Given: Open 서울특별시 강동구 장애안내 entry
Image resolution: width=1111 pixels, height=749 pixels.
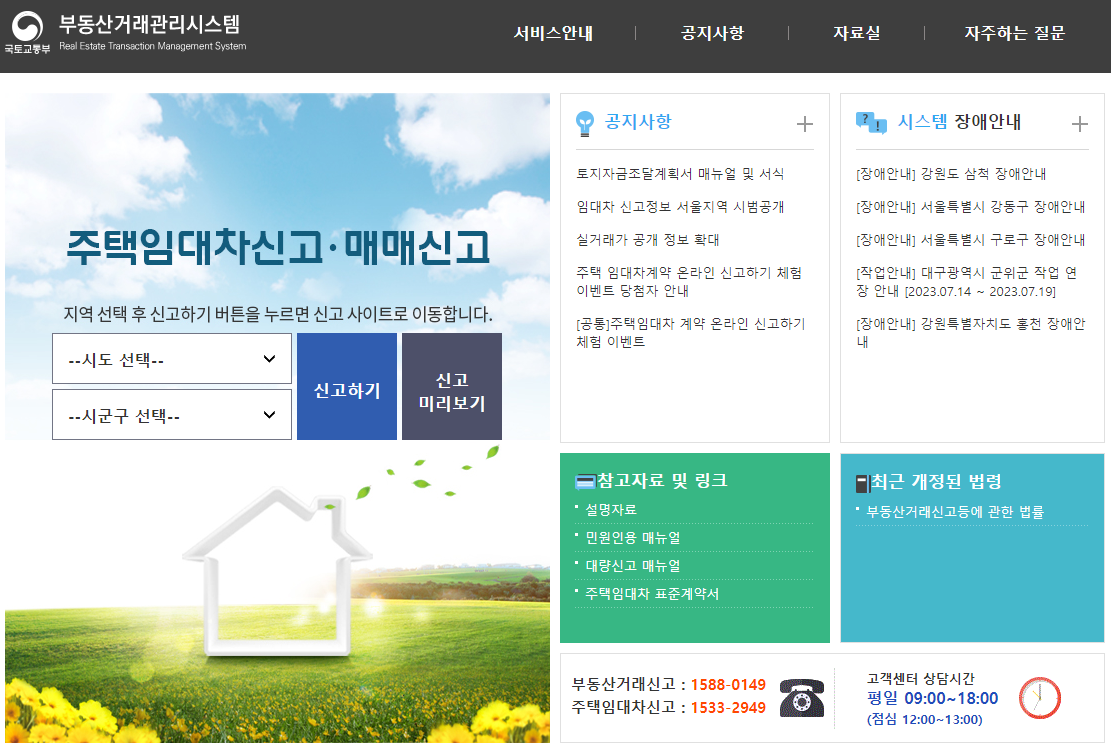Looking at the screenshot, I should (970, 207).
